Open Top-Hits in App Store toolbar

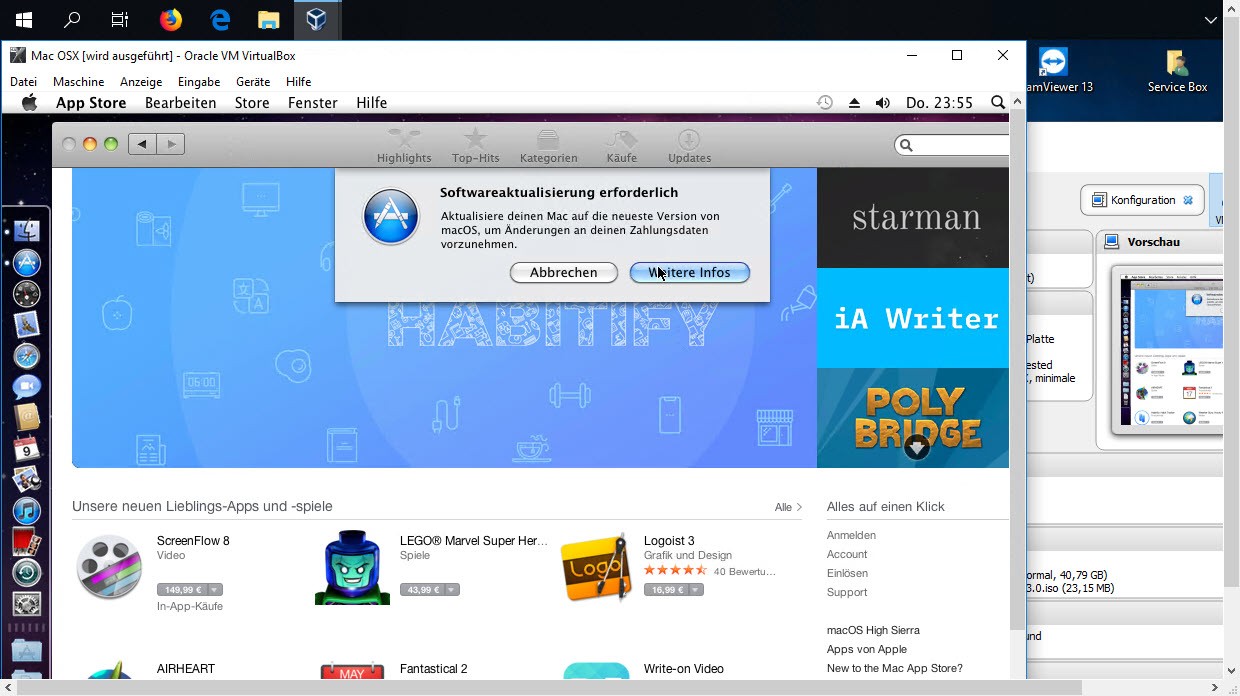click(475, 146)
